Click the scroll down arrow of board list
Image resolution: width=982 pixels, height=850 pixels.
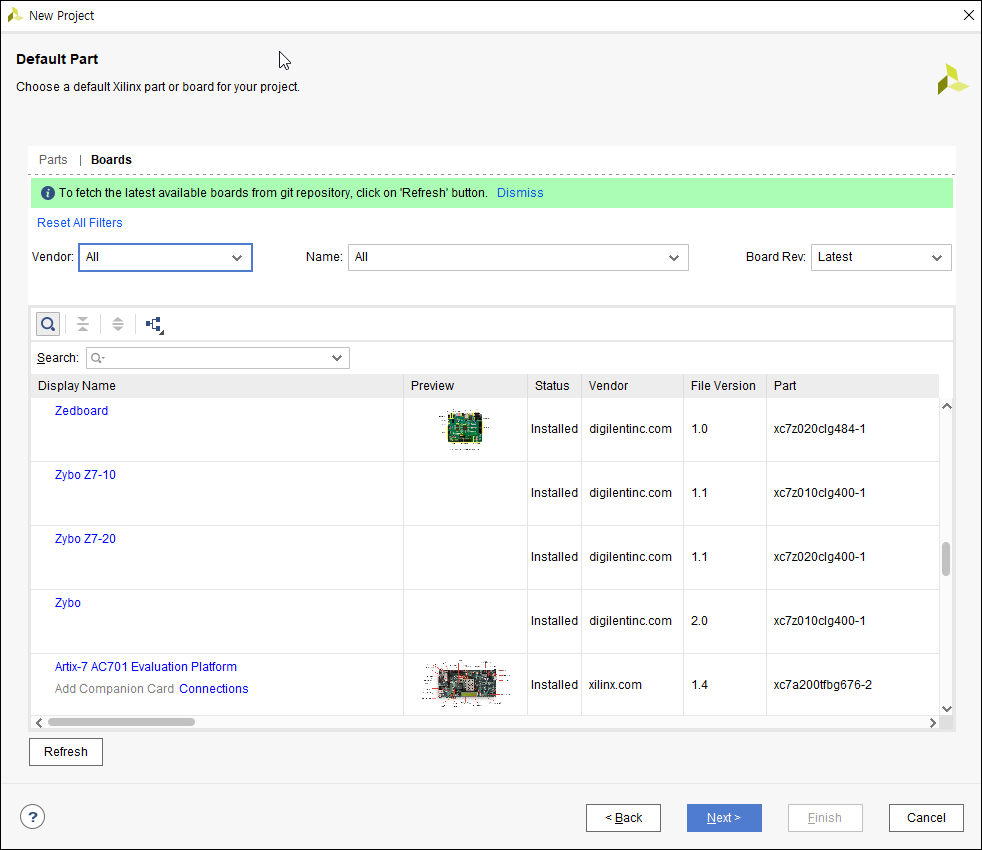tap(947, 709)
